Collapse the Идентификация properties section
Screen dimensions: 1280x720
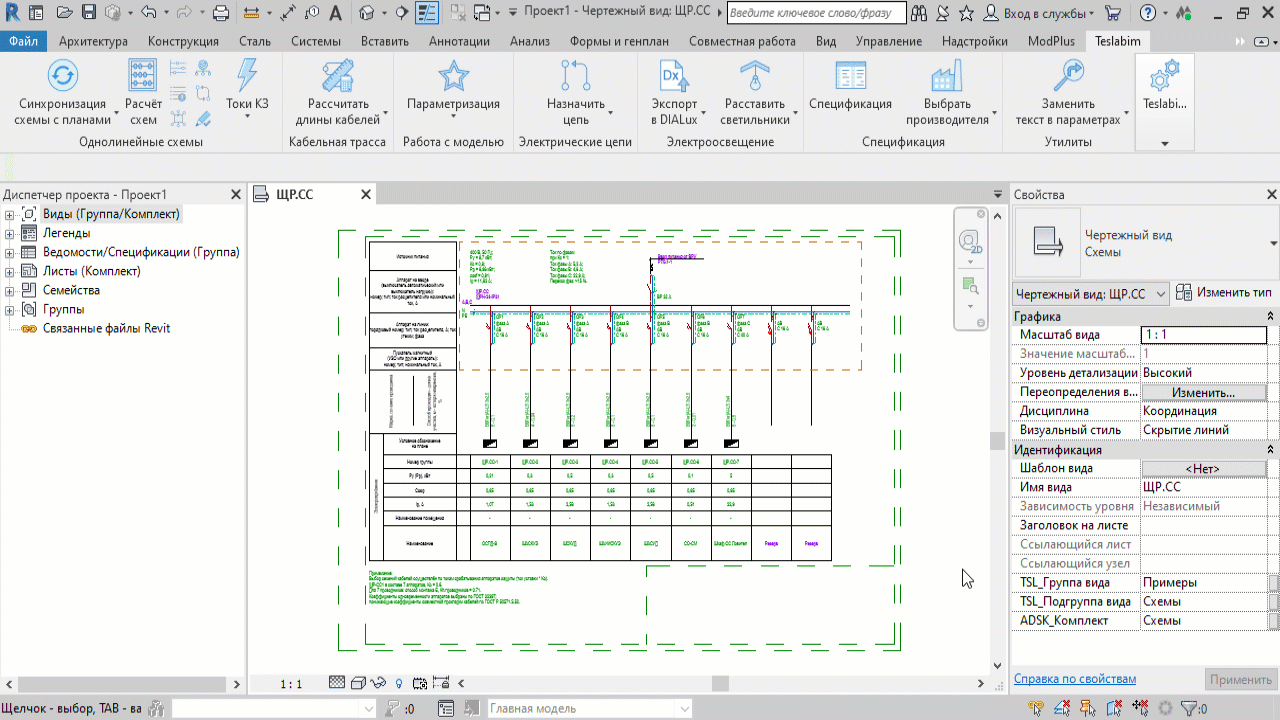point(1271,450)
